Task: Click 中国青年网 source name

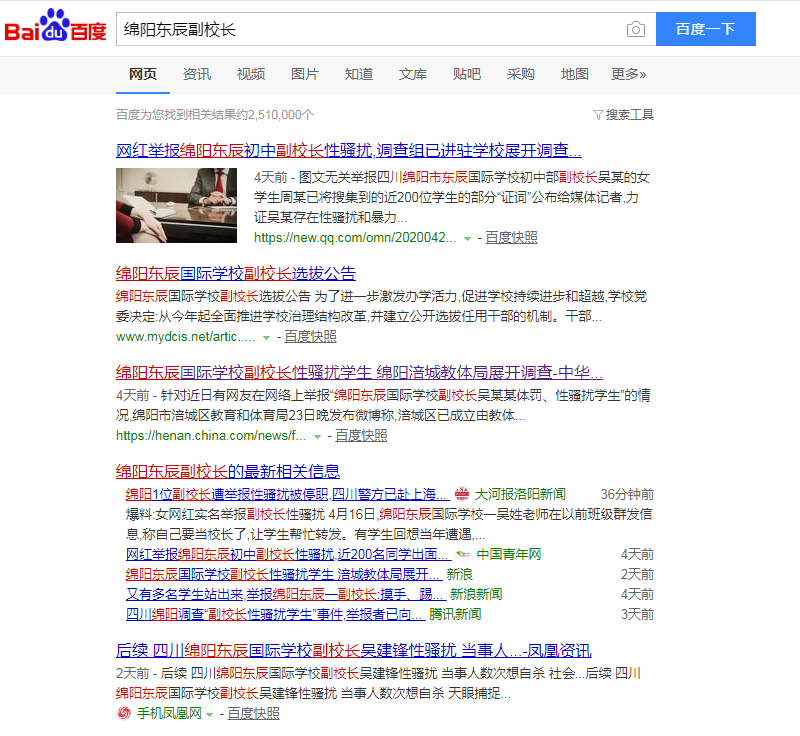Action: 509,554
